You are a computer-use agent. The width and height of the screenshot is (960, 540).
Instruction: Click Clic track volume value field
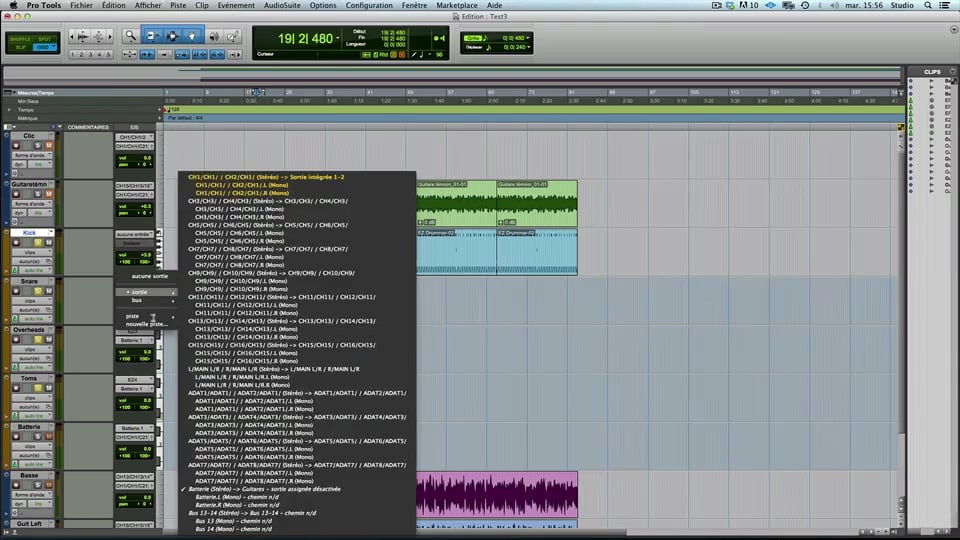point(135,158)
